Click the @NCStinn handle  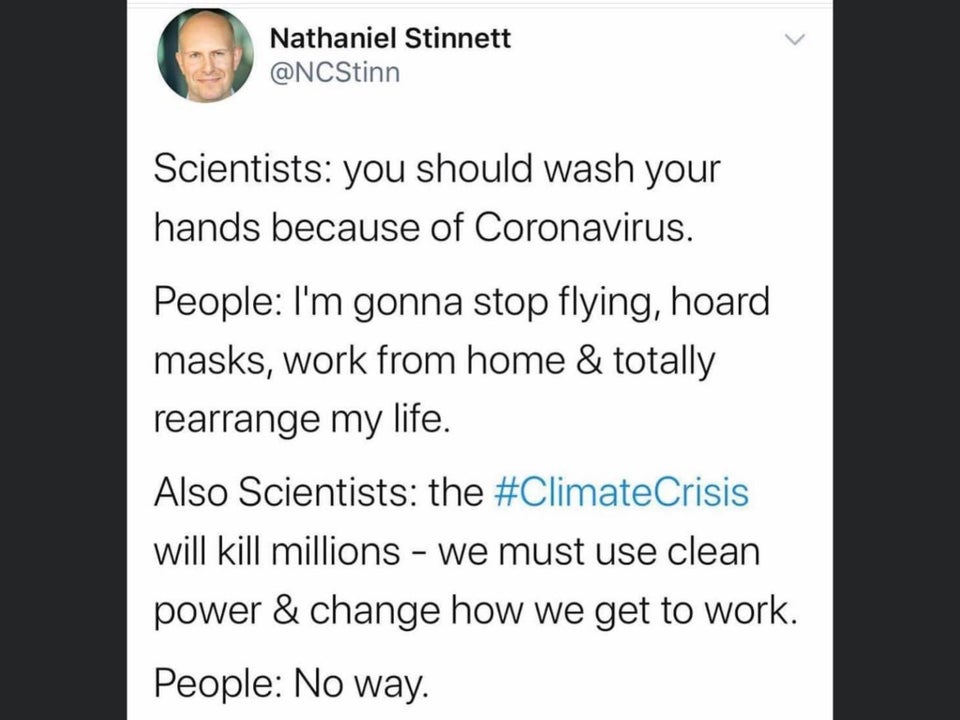point(336,73)
